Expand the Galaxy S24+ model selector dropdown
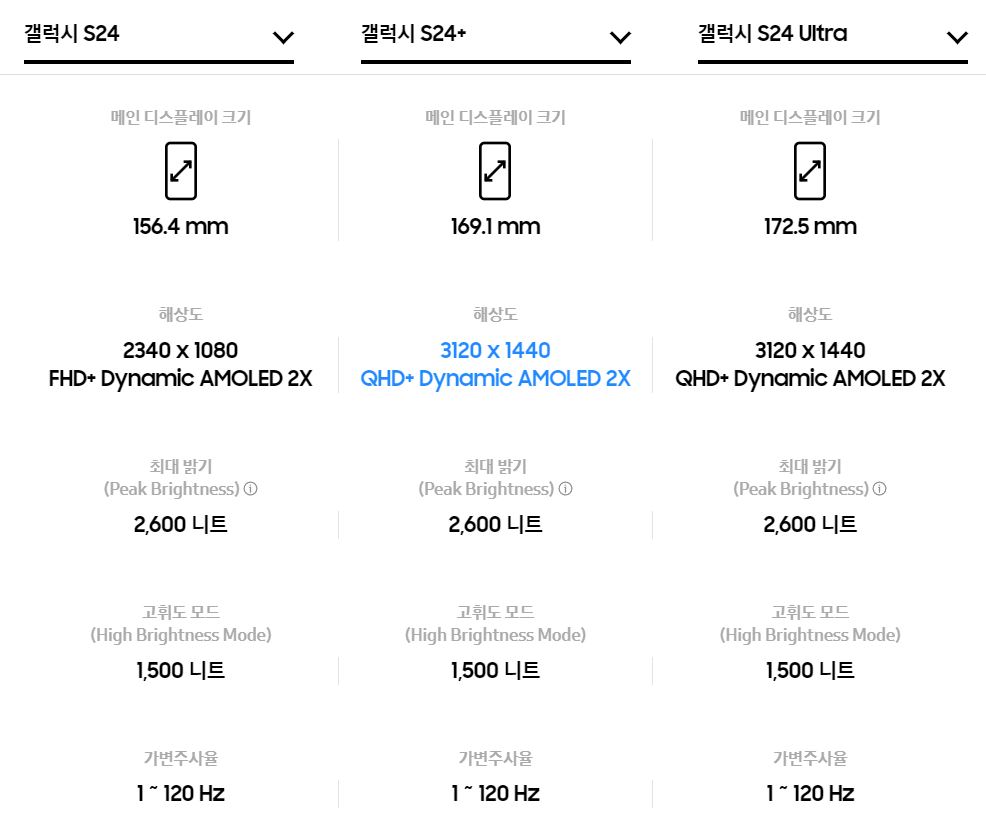Viewport: 986px width, 840px height. coord(620,37)
